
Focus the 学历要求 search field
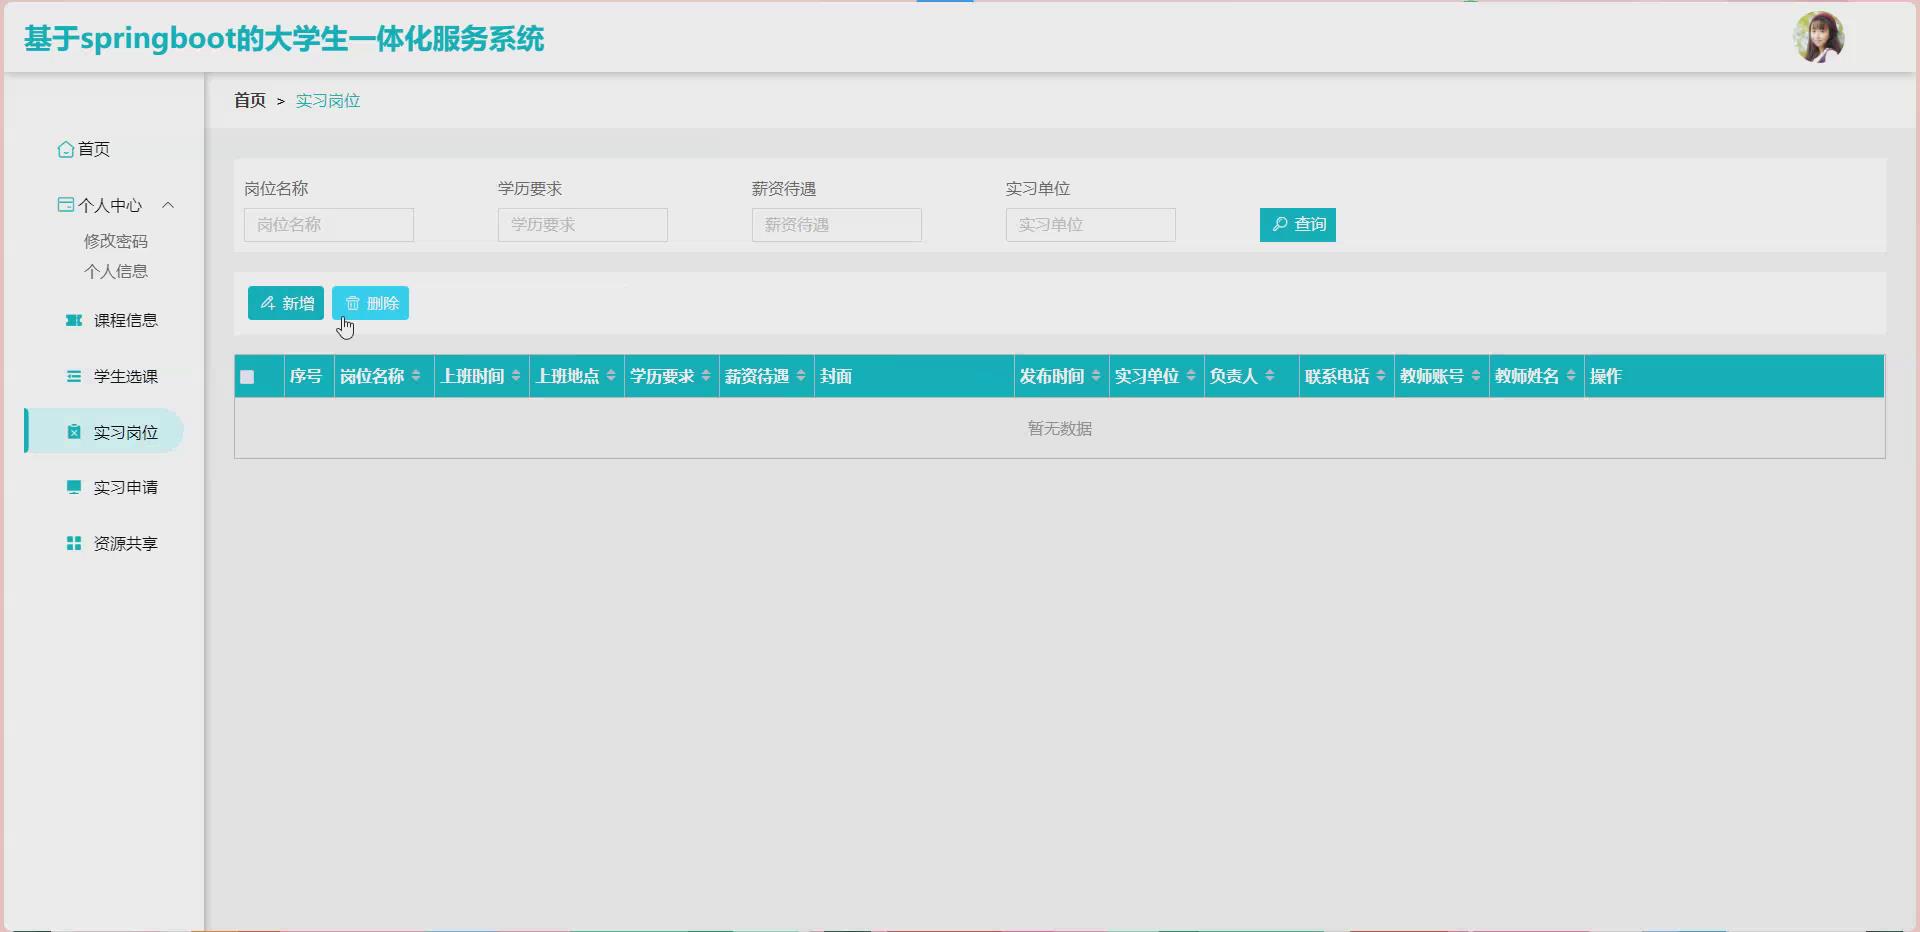[x=583, y=225]
